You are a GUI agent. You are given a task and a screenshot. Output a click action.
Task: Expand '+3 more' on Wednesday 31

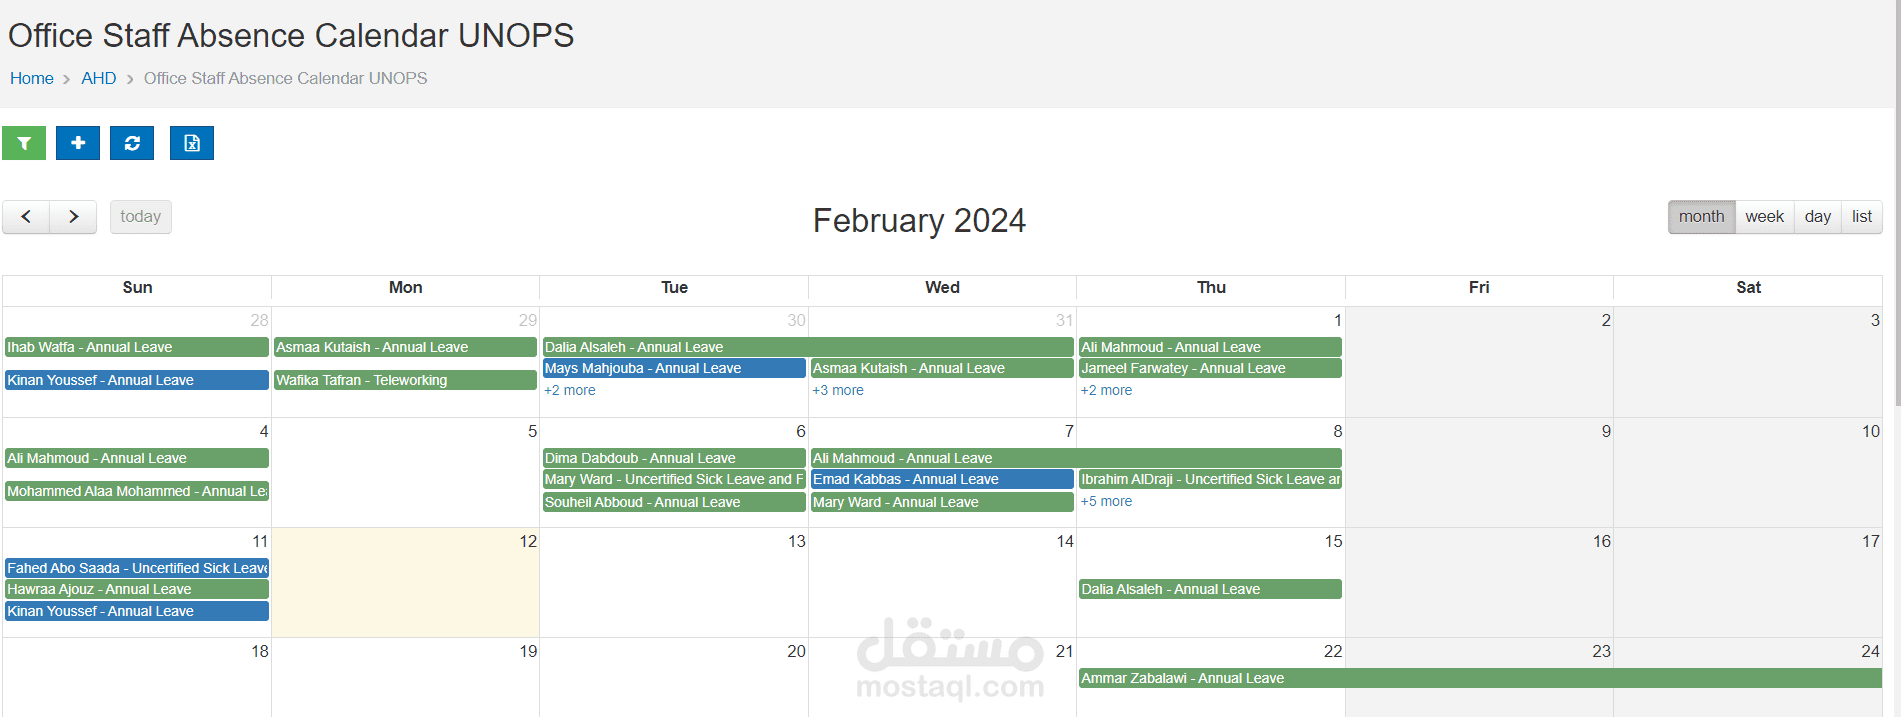click(x=838, y=391)
